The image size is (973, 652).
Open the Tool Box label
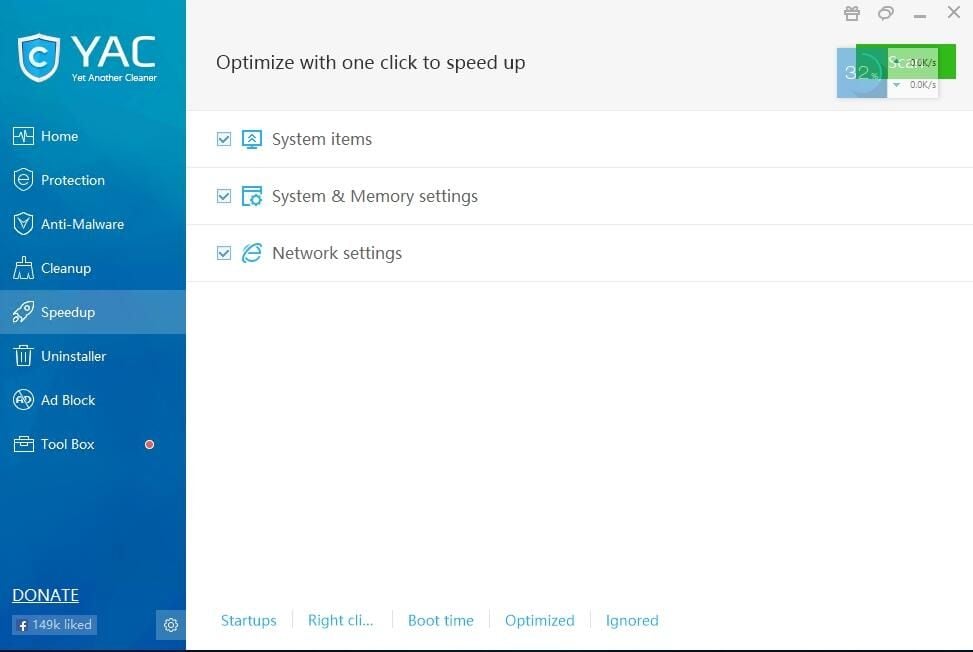tap(68, 444)
